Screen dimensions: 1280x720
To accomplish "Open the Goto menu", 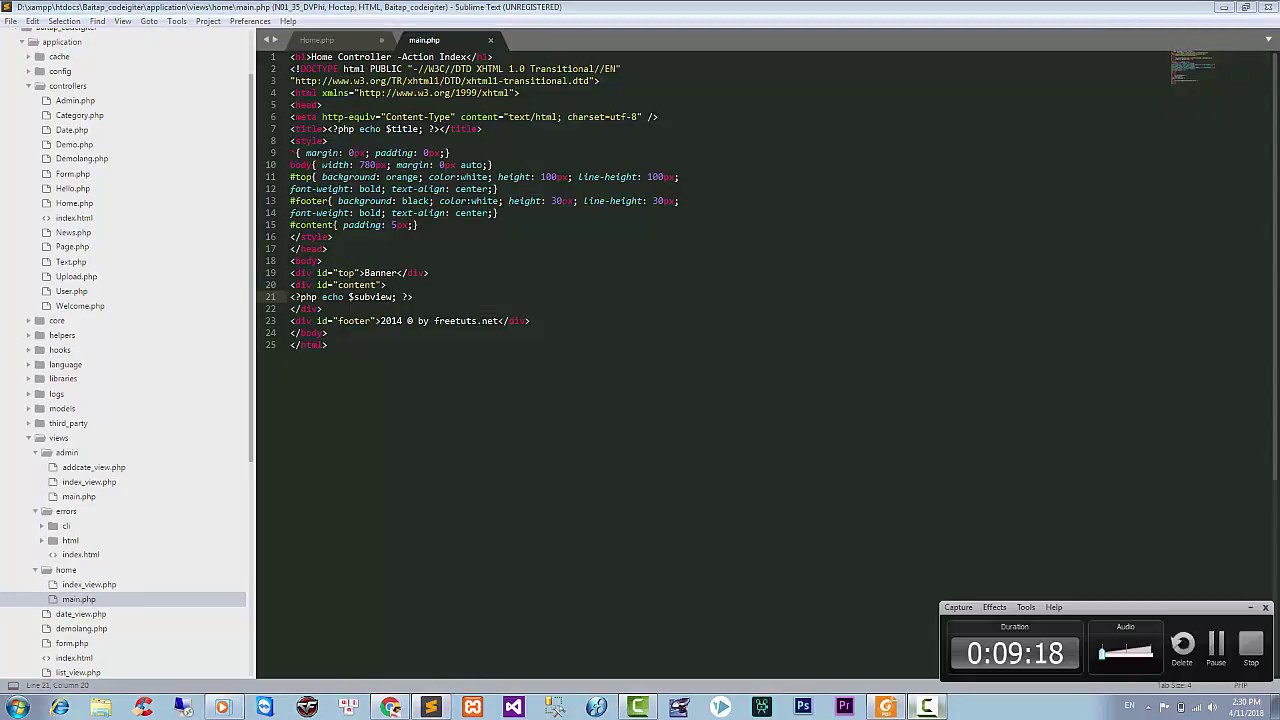I will point(149,21).
